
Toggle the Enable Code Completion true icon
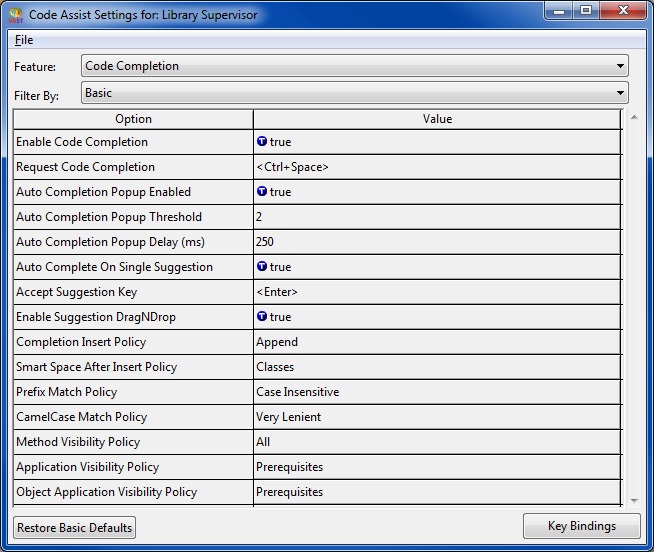coord(262,142)
